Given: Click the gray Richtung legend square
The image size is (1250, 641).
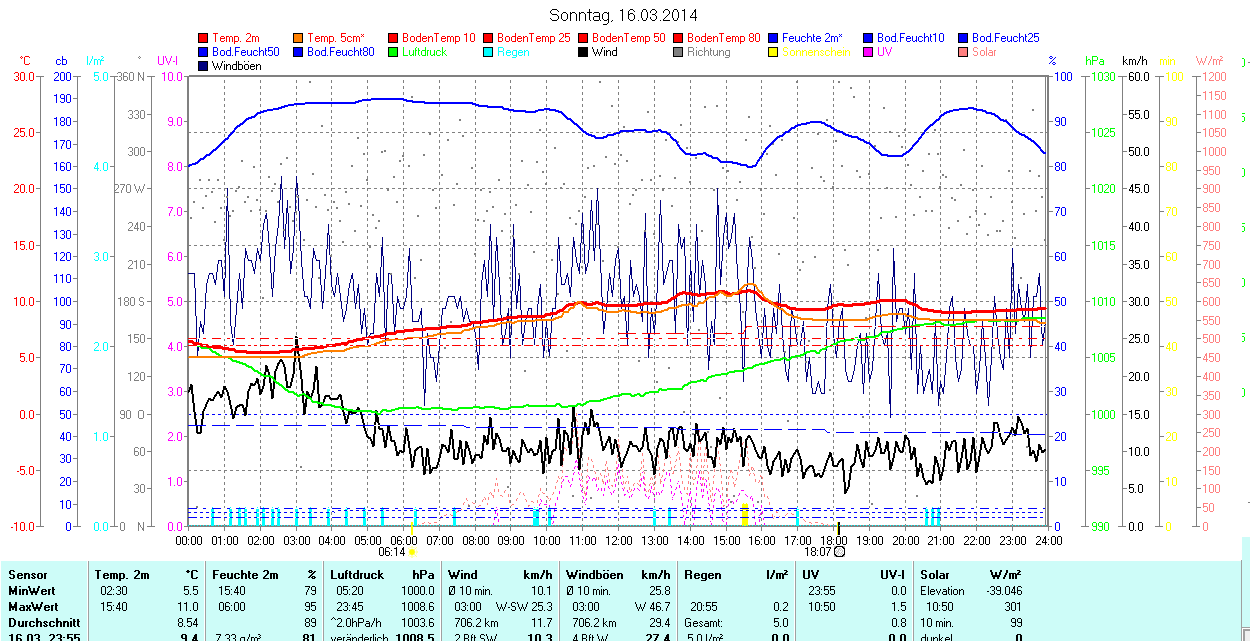Looking at the screenshot, I should [679, 52].
